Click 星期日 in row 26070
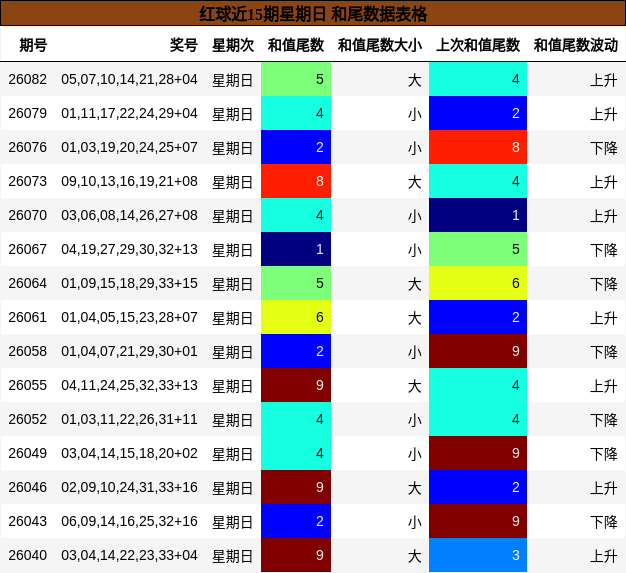 tap(232, 216)
